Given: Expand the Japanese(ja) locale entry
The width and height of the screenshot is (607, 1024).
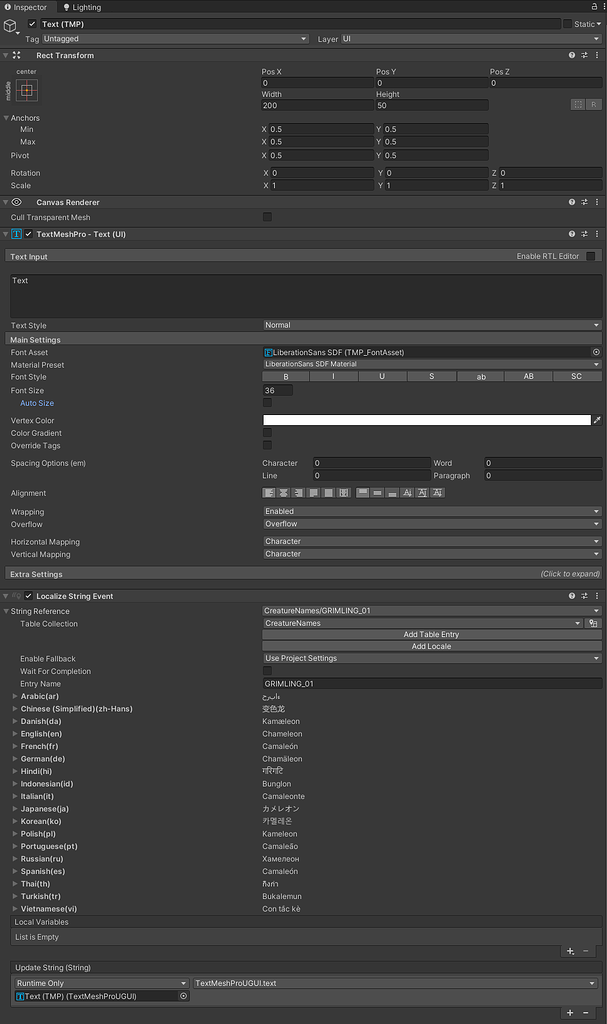Looking at the screenshot, I should (15, 809).
